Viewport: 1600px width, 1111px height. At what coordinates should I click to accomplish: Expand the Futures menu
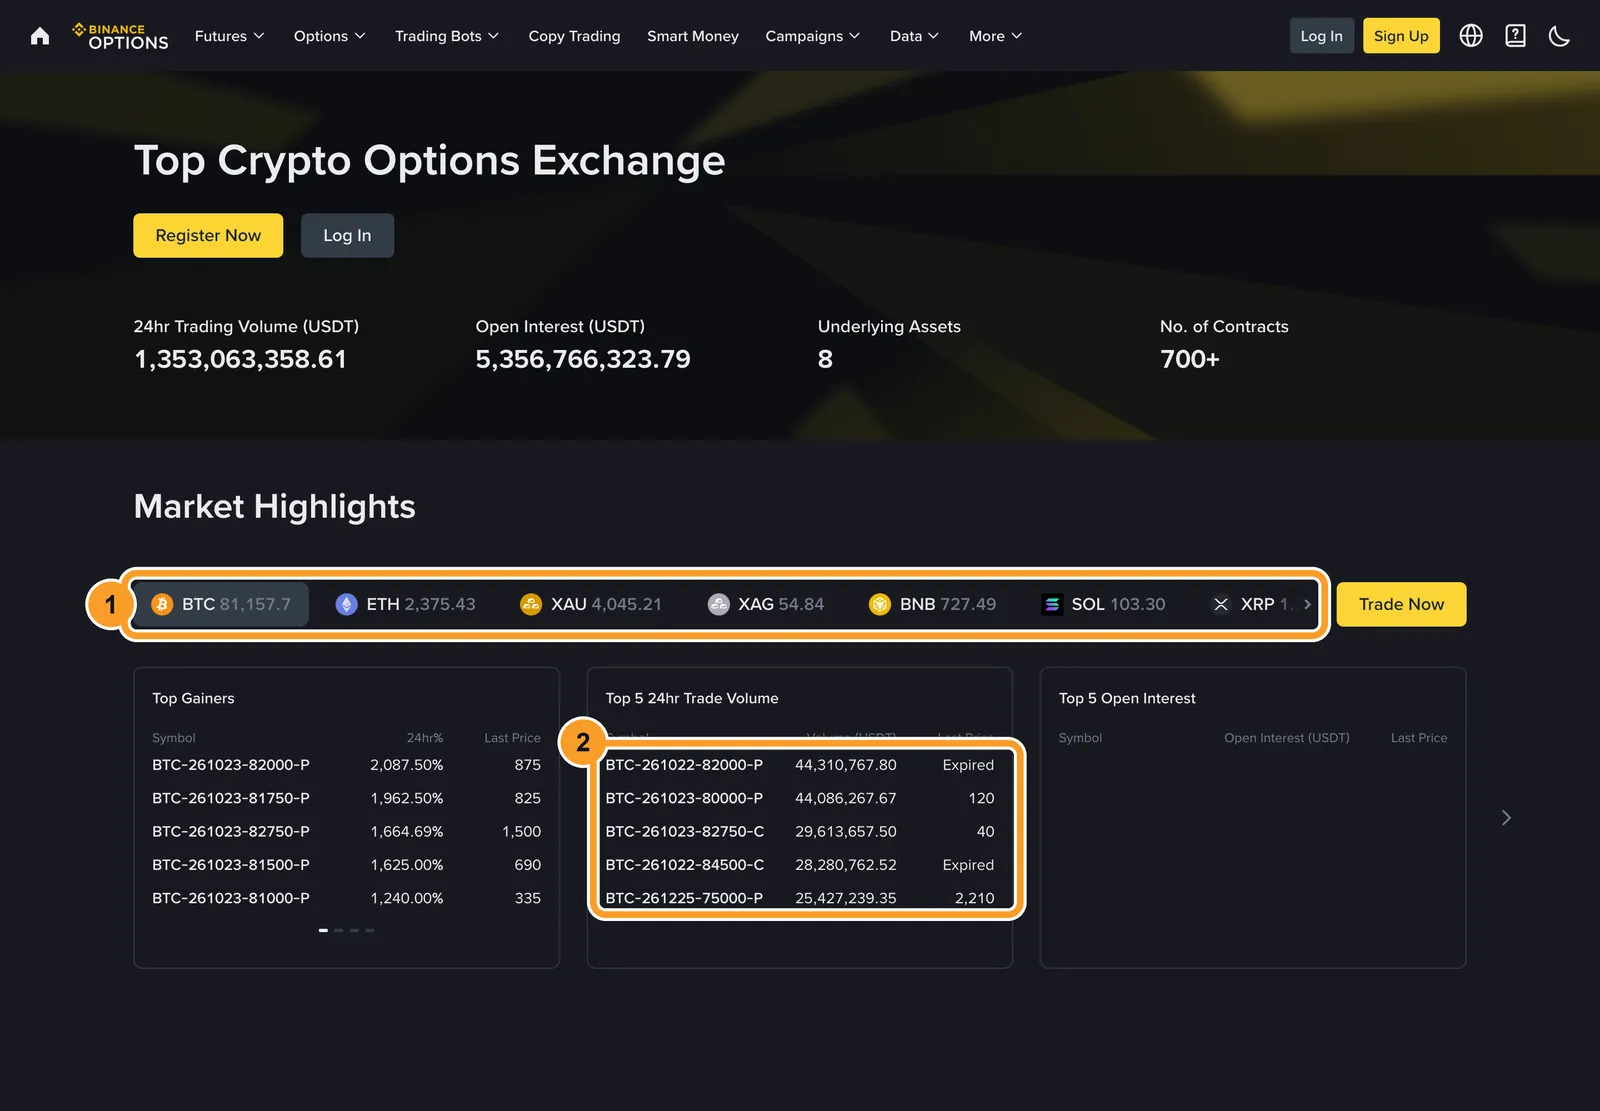(x=230, y=36)
